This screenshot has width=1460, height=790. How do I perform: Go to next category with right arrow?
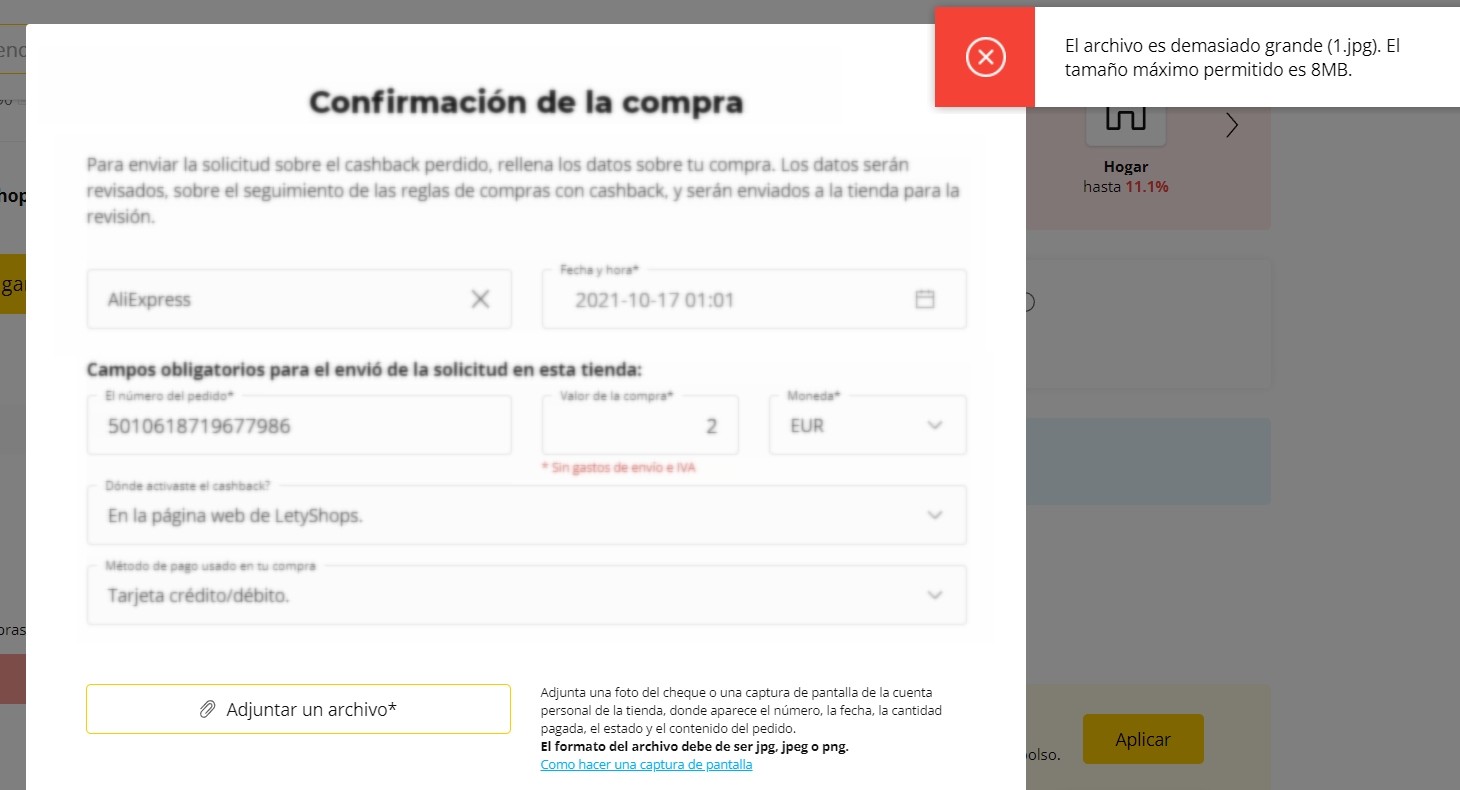[x=1232, y=125]
